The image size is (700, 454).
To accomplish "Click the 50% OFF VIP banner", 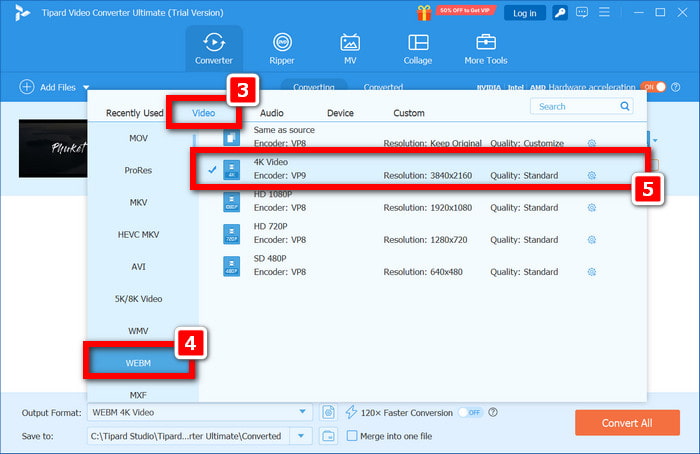I will click(x=465, y=10).
